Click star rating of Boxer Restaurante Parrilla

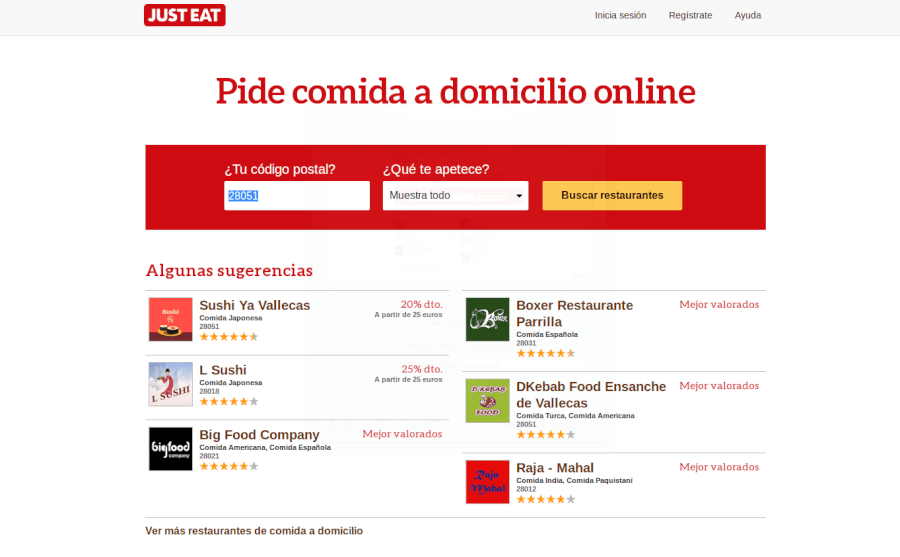click(546, 354)
